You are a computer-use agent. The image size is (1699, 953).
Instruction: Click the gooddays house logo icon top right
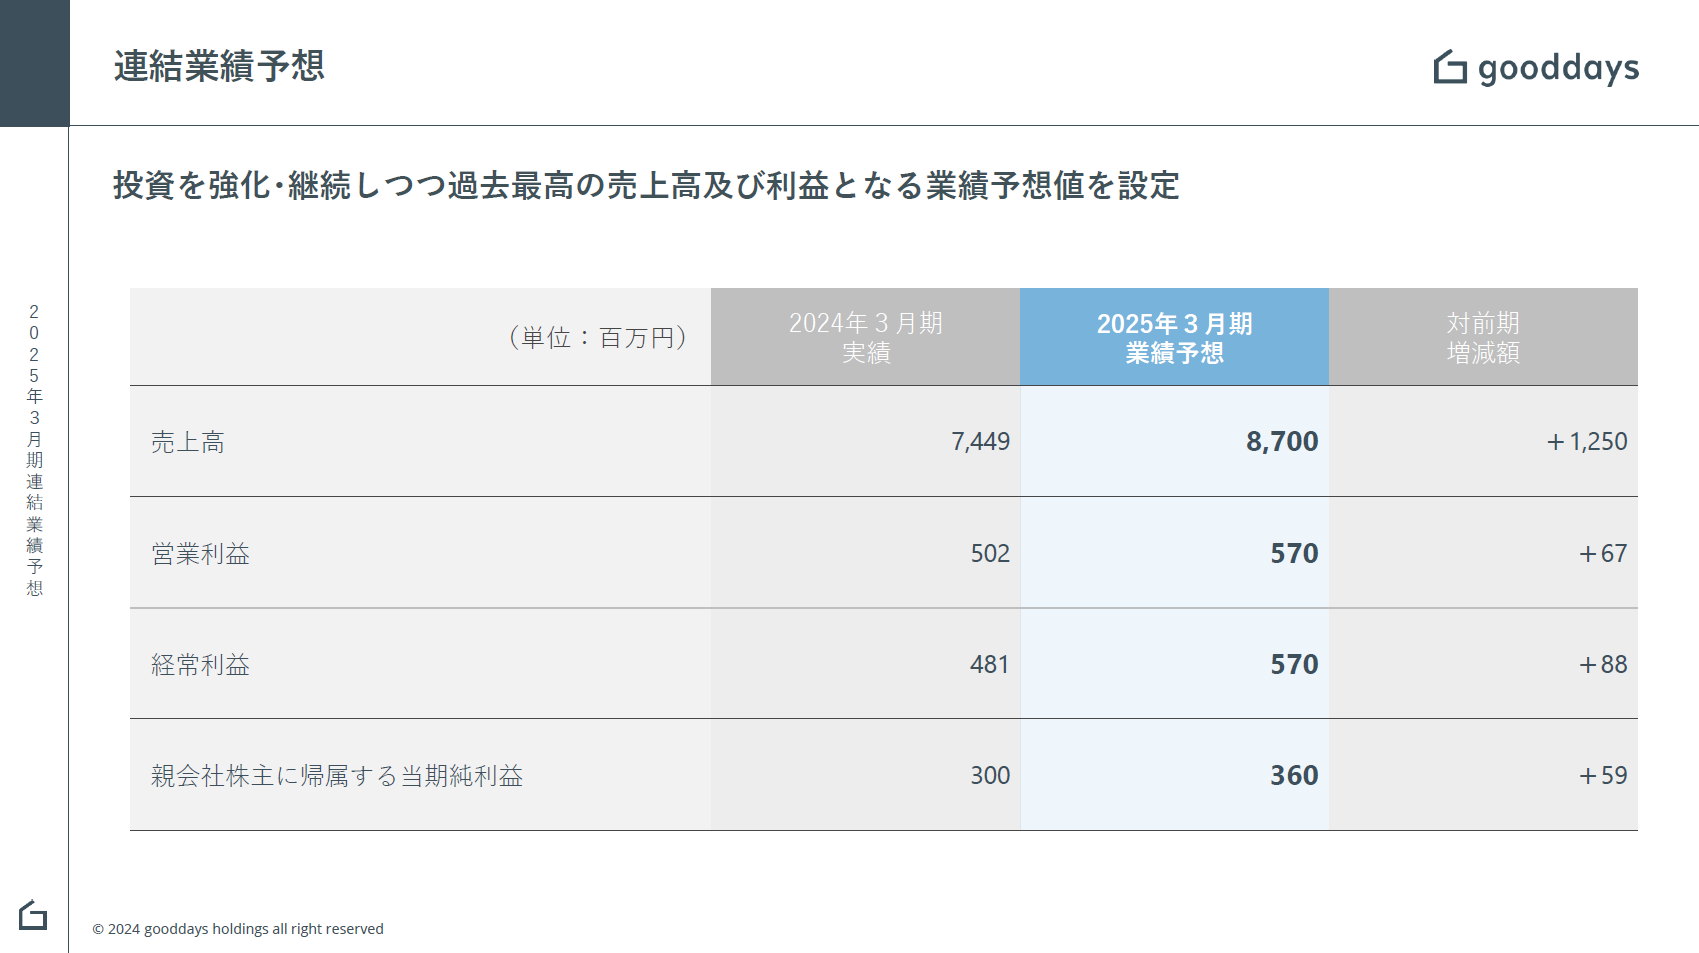click(1450, 67)
